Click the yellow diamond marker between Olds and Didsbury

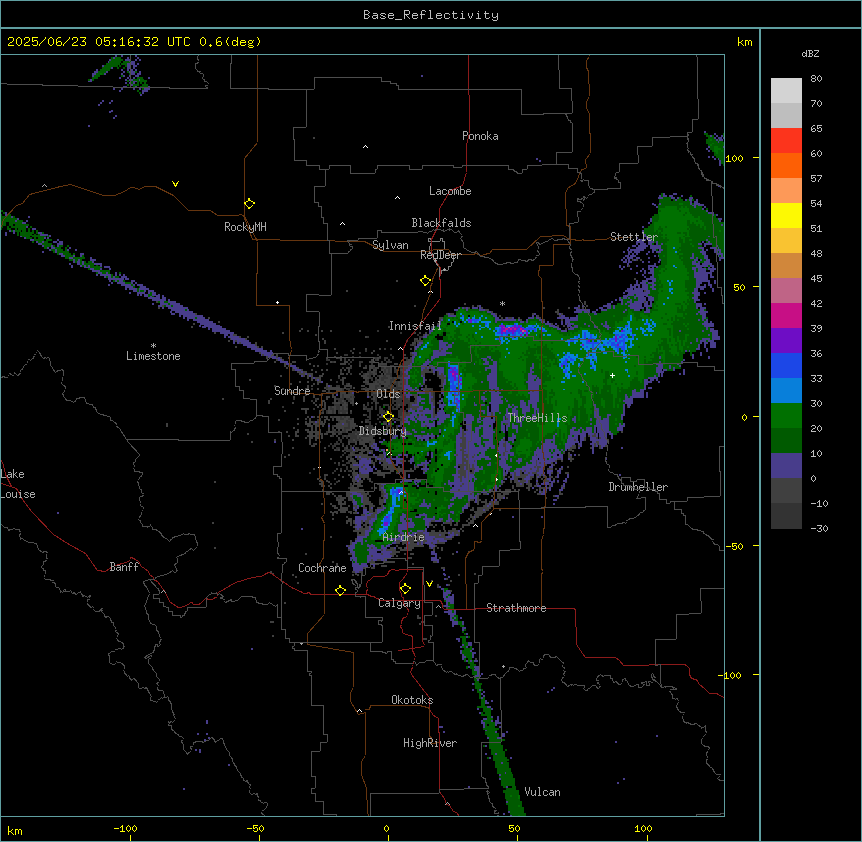click(x=388, y=417)
